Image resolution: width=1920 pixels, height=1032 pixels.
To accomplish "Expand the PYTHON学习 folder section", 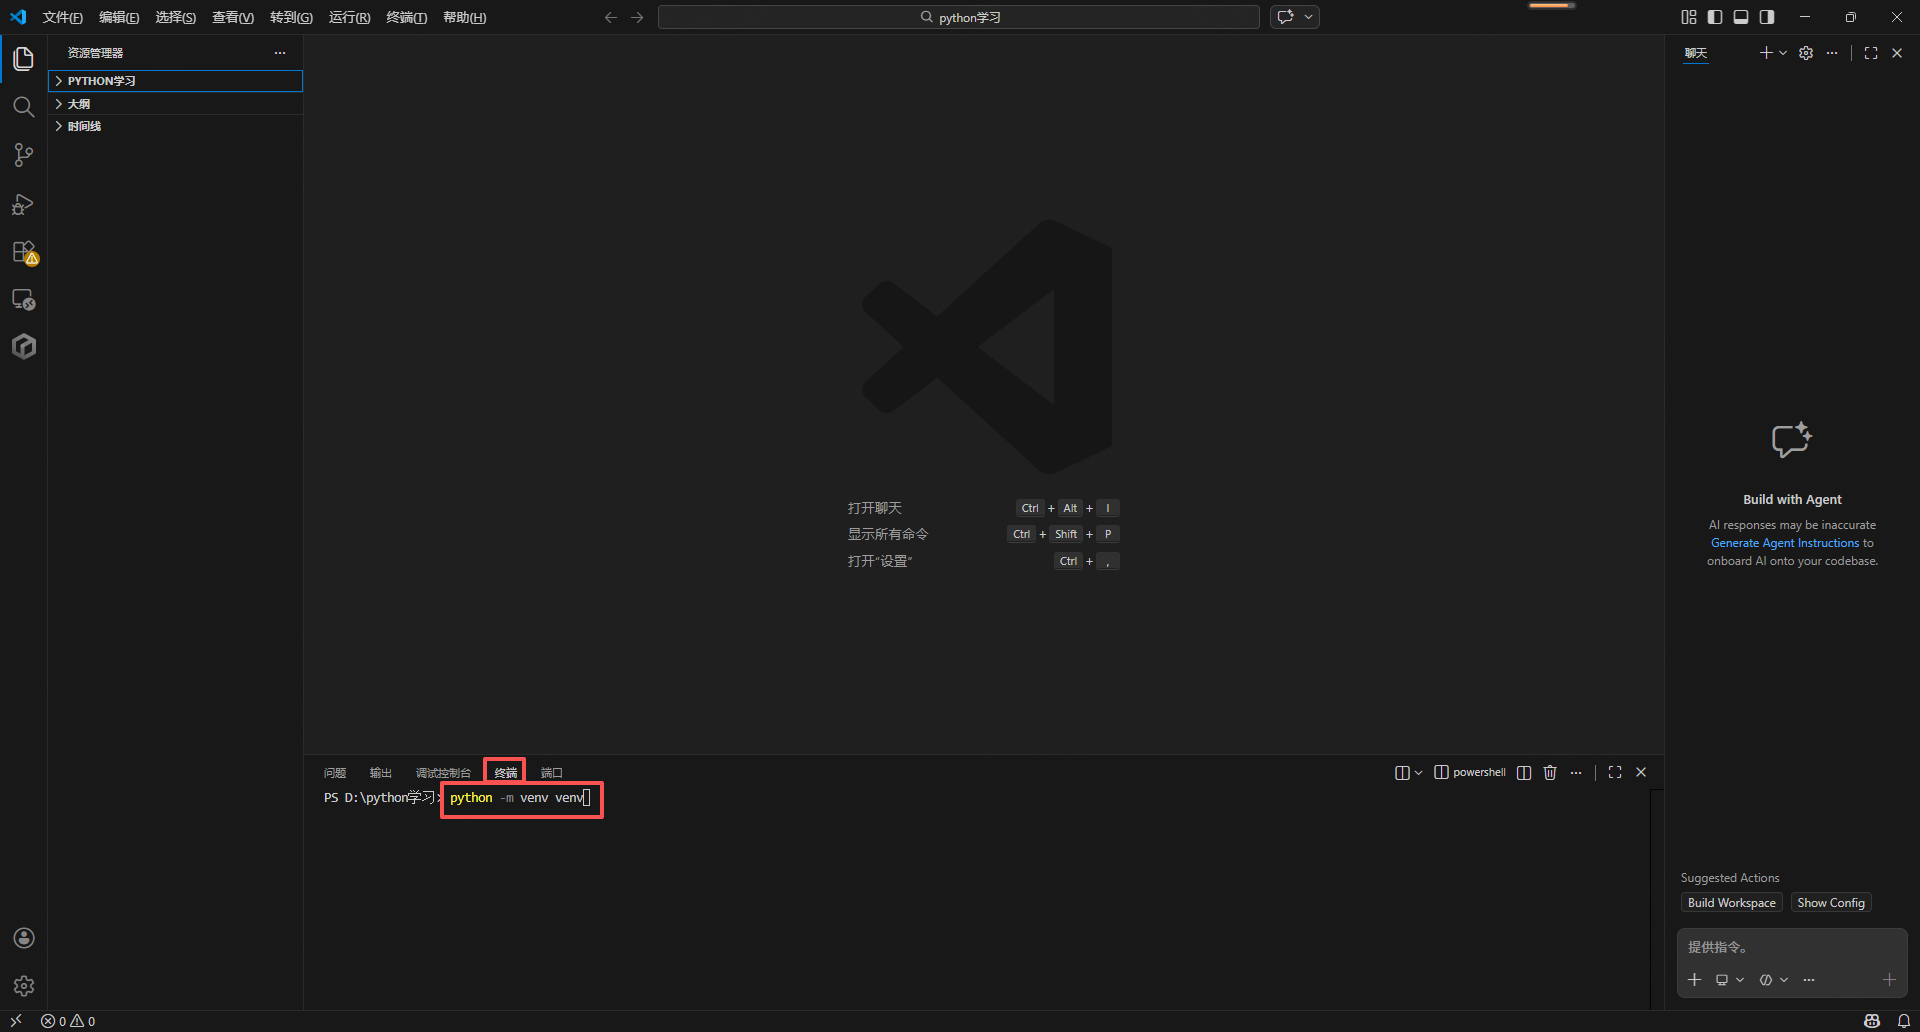I will tap(176, 81).
